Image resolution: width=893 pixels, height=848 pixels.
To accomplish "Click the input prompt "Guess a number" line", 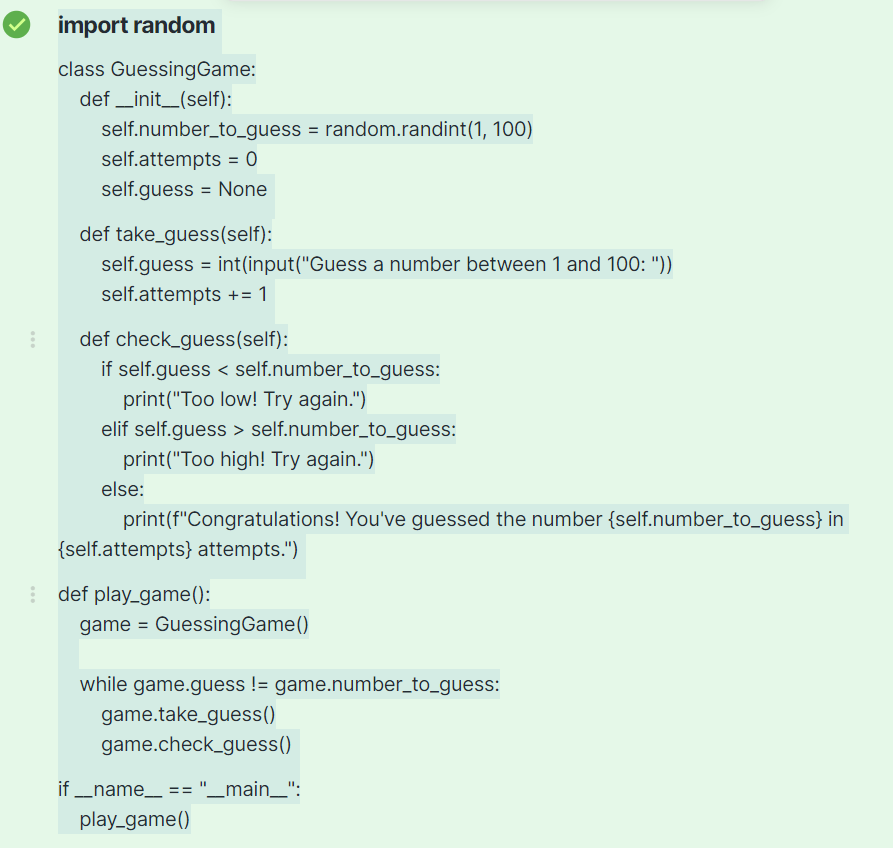I will [386, 265].
